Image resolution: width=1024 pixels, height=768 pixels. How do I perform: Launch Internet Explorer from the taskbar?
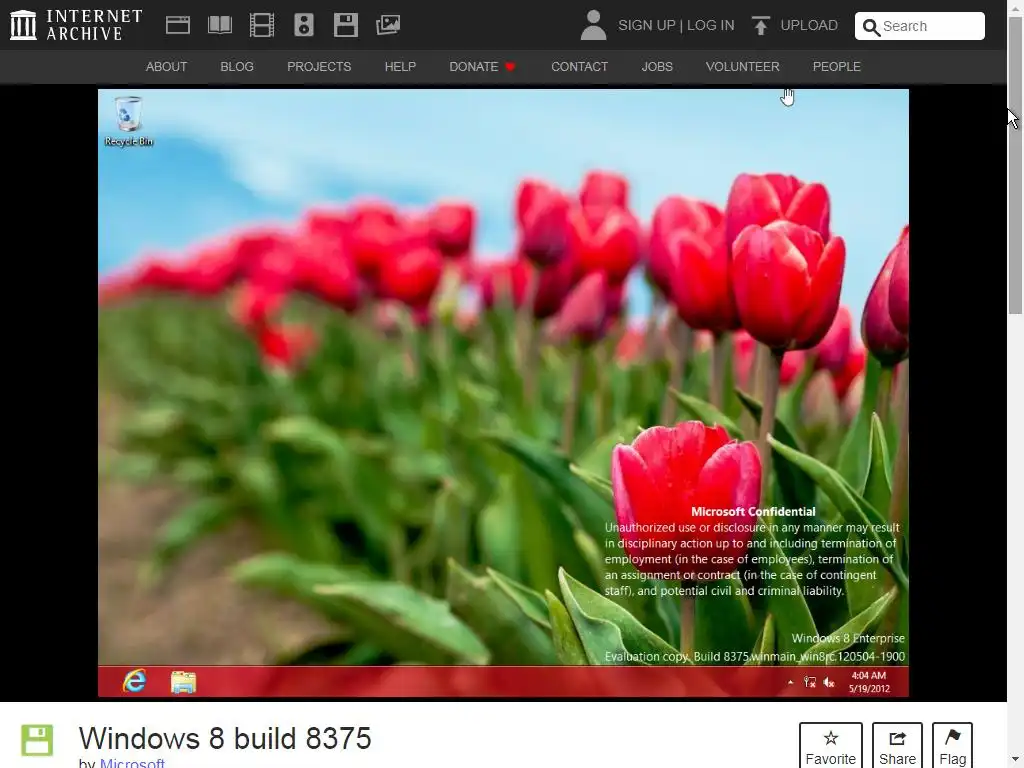click(135, 681)
